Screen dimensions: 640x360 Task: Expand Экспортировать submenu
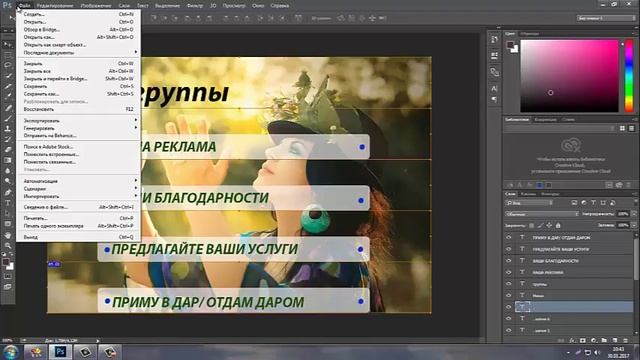(78, 120)
